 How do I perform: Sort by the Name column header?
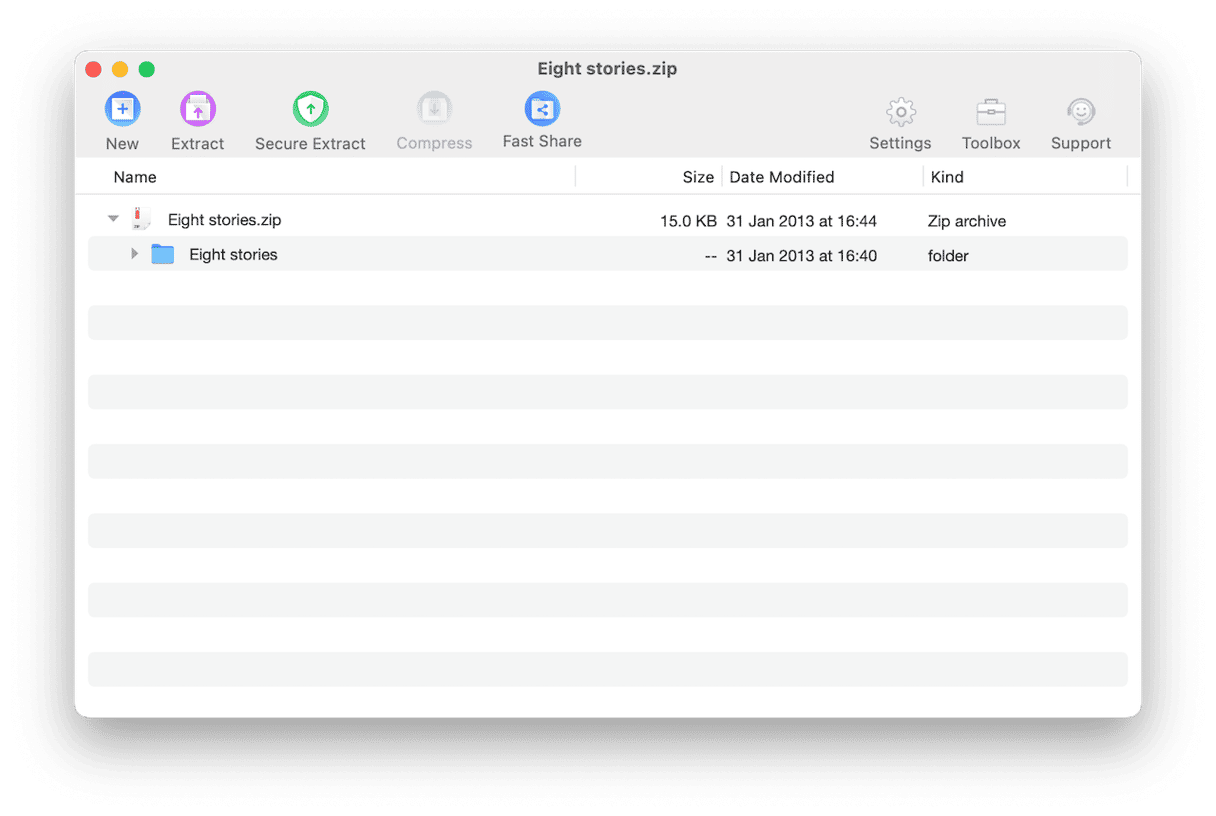click(x=135, y=177)
